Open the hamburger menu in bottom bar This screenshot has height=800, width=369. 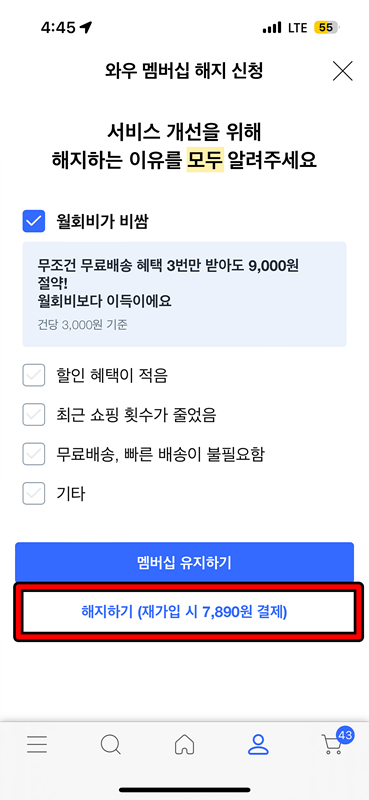(x=37, y=745)
